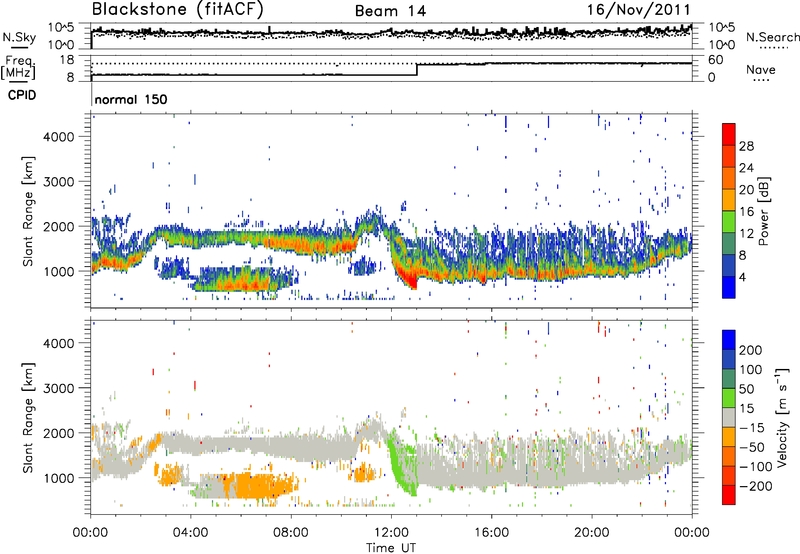Pick the blue top segment of the velocity colorbar

[729, 340]
